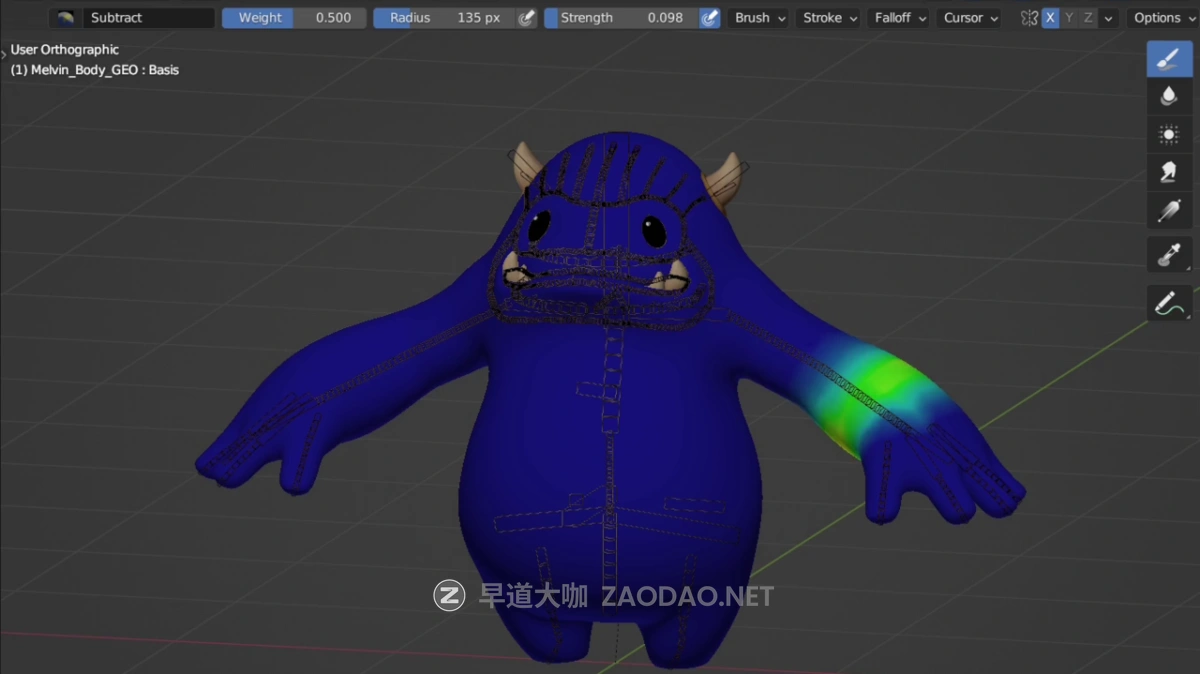This screenshot has width=1200, height=674.
Task: Toggle pressure sensitivity for Strength
Action: pos(709,18)
